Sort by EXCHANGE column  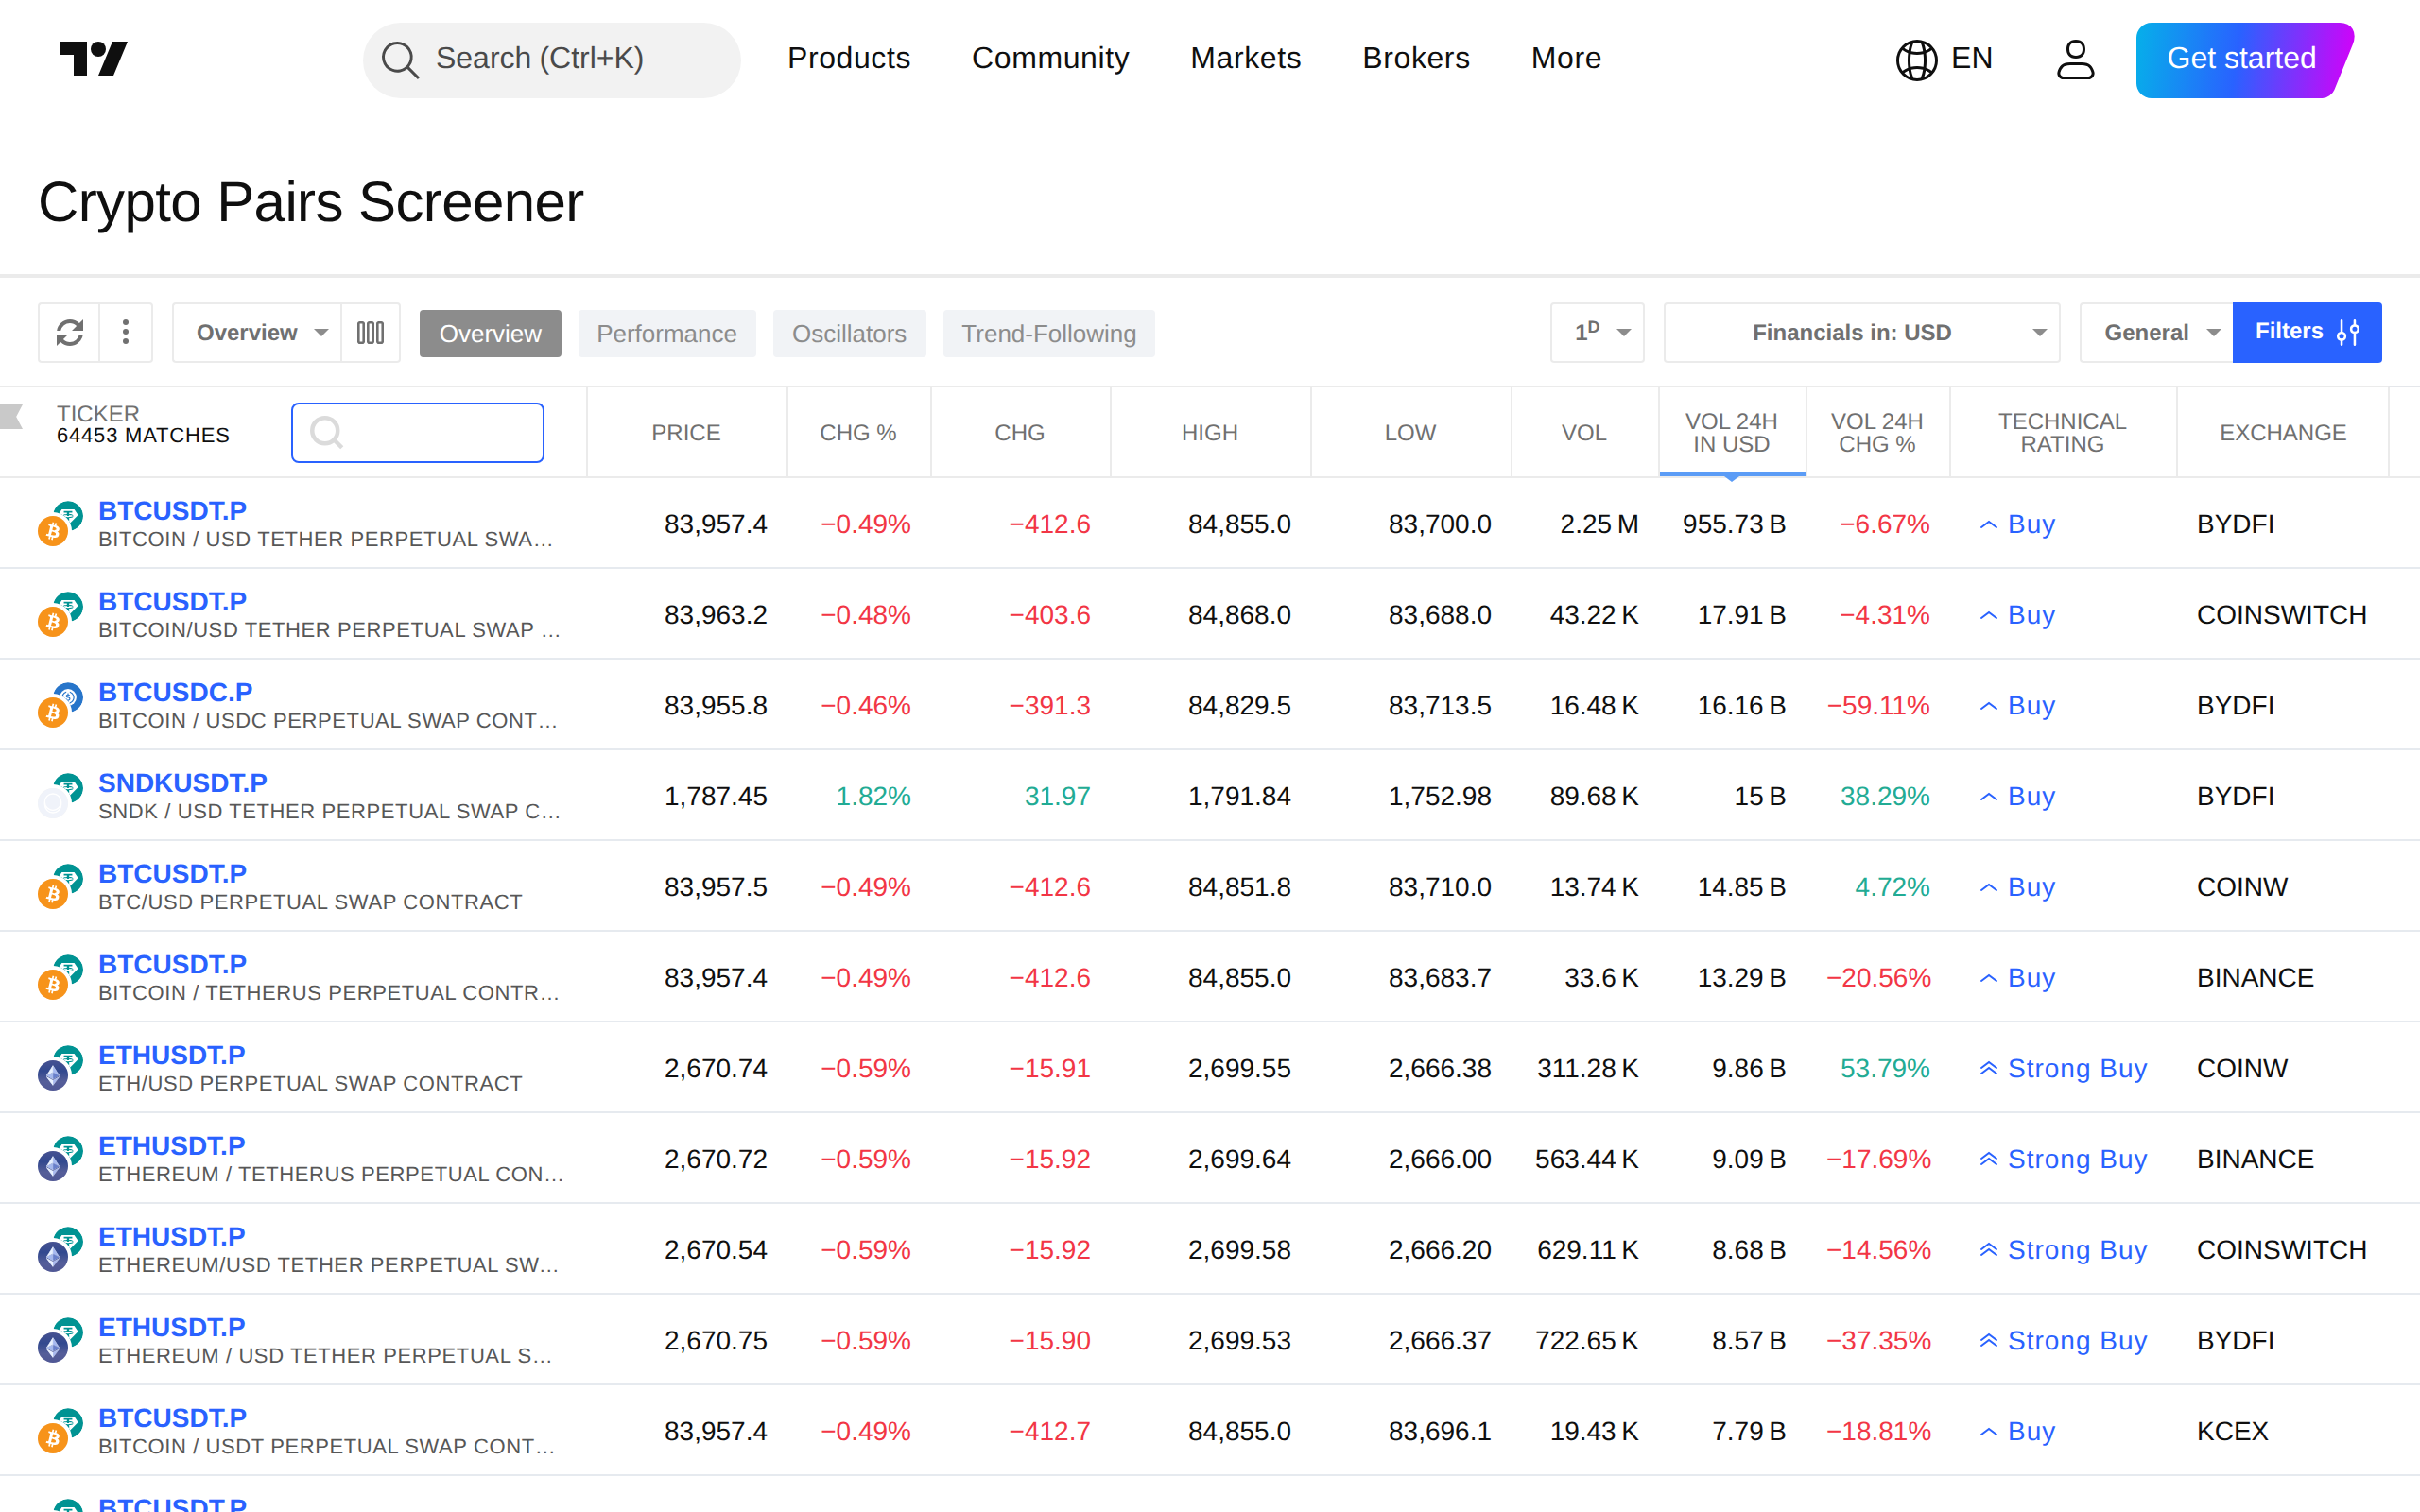point(2282,432)
